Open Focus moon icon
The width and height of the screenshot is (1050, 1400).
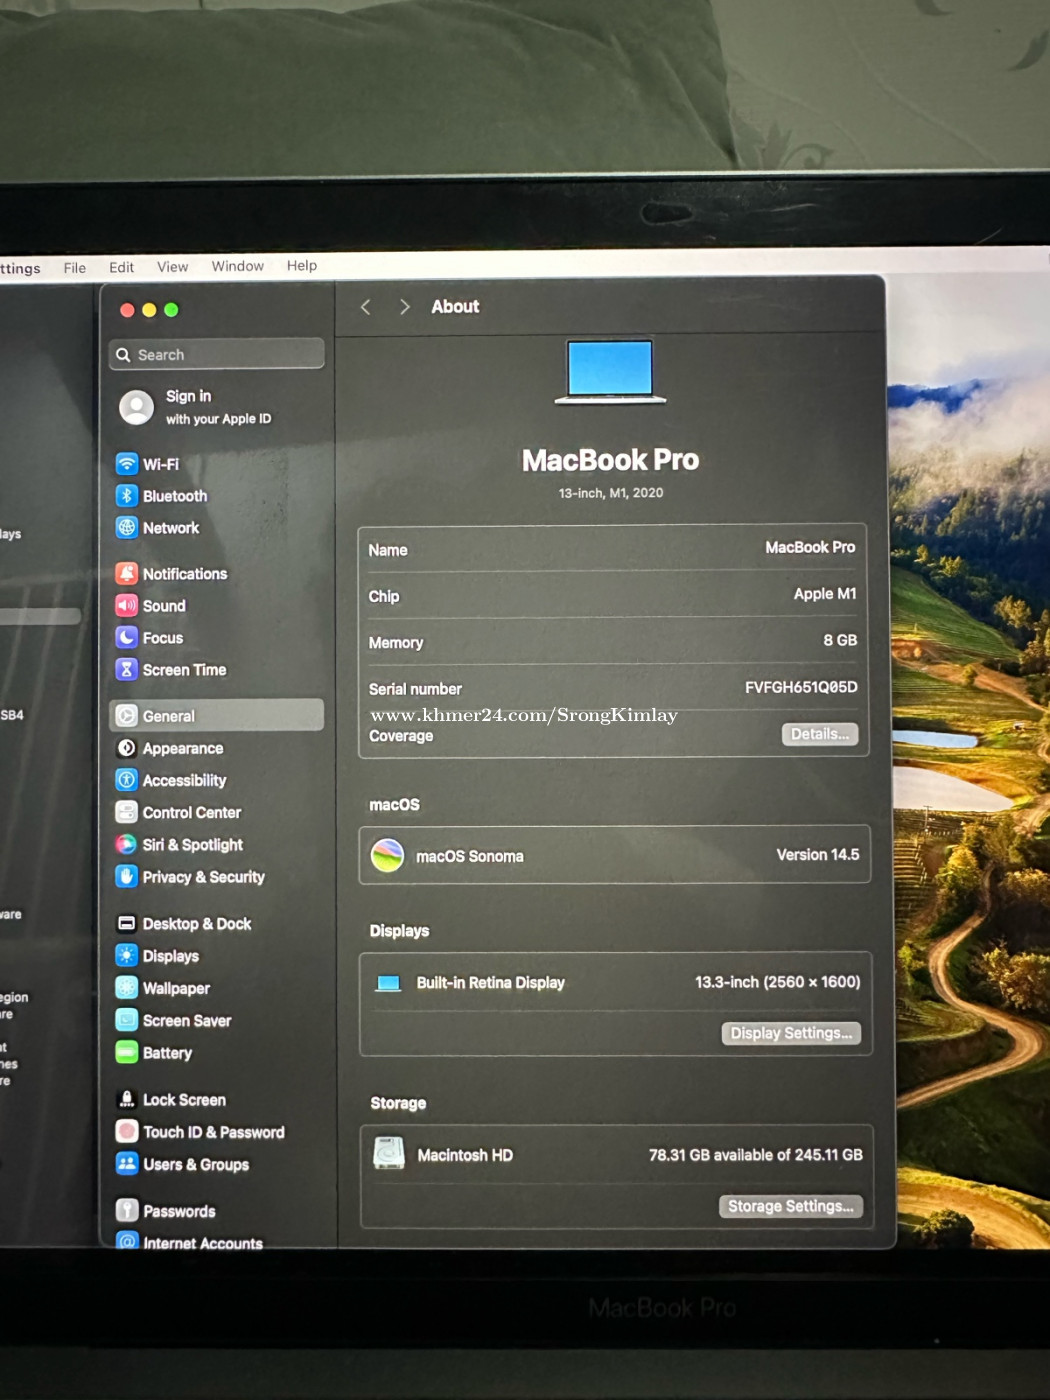coord(127,638)
